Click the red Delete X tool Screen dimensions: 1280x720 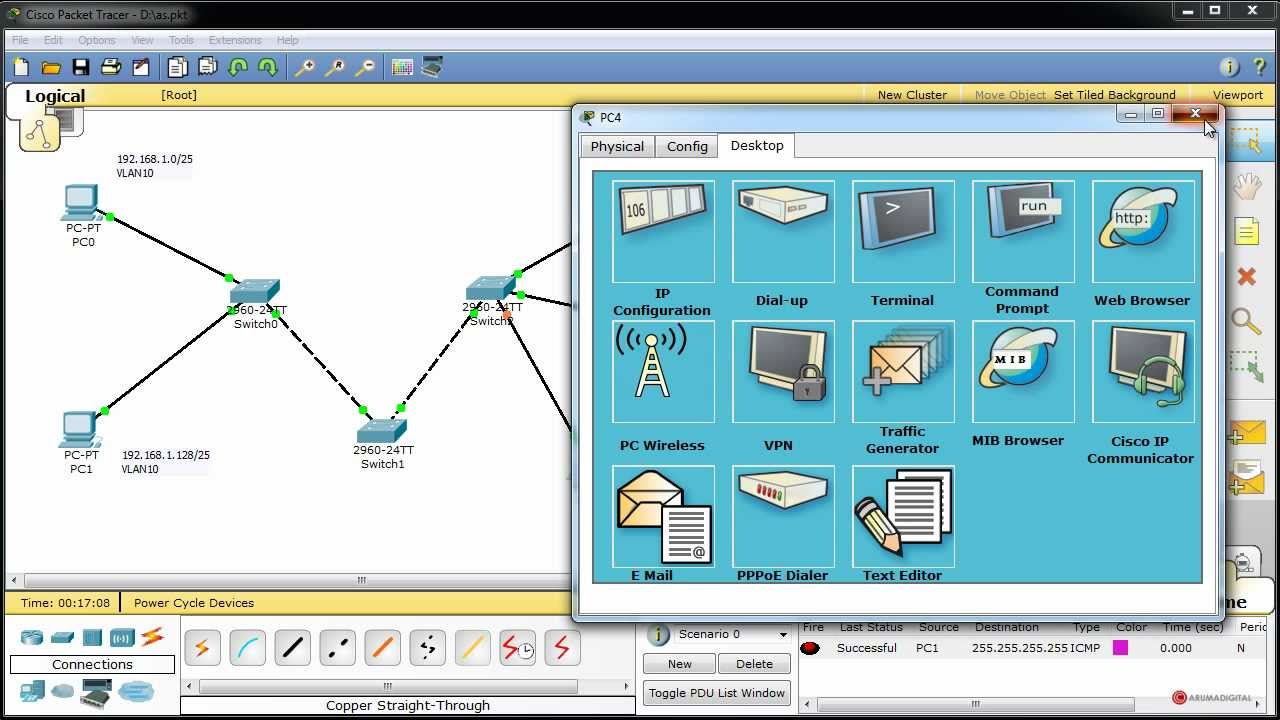[1246, 275]
